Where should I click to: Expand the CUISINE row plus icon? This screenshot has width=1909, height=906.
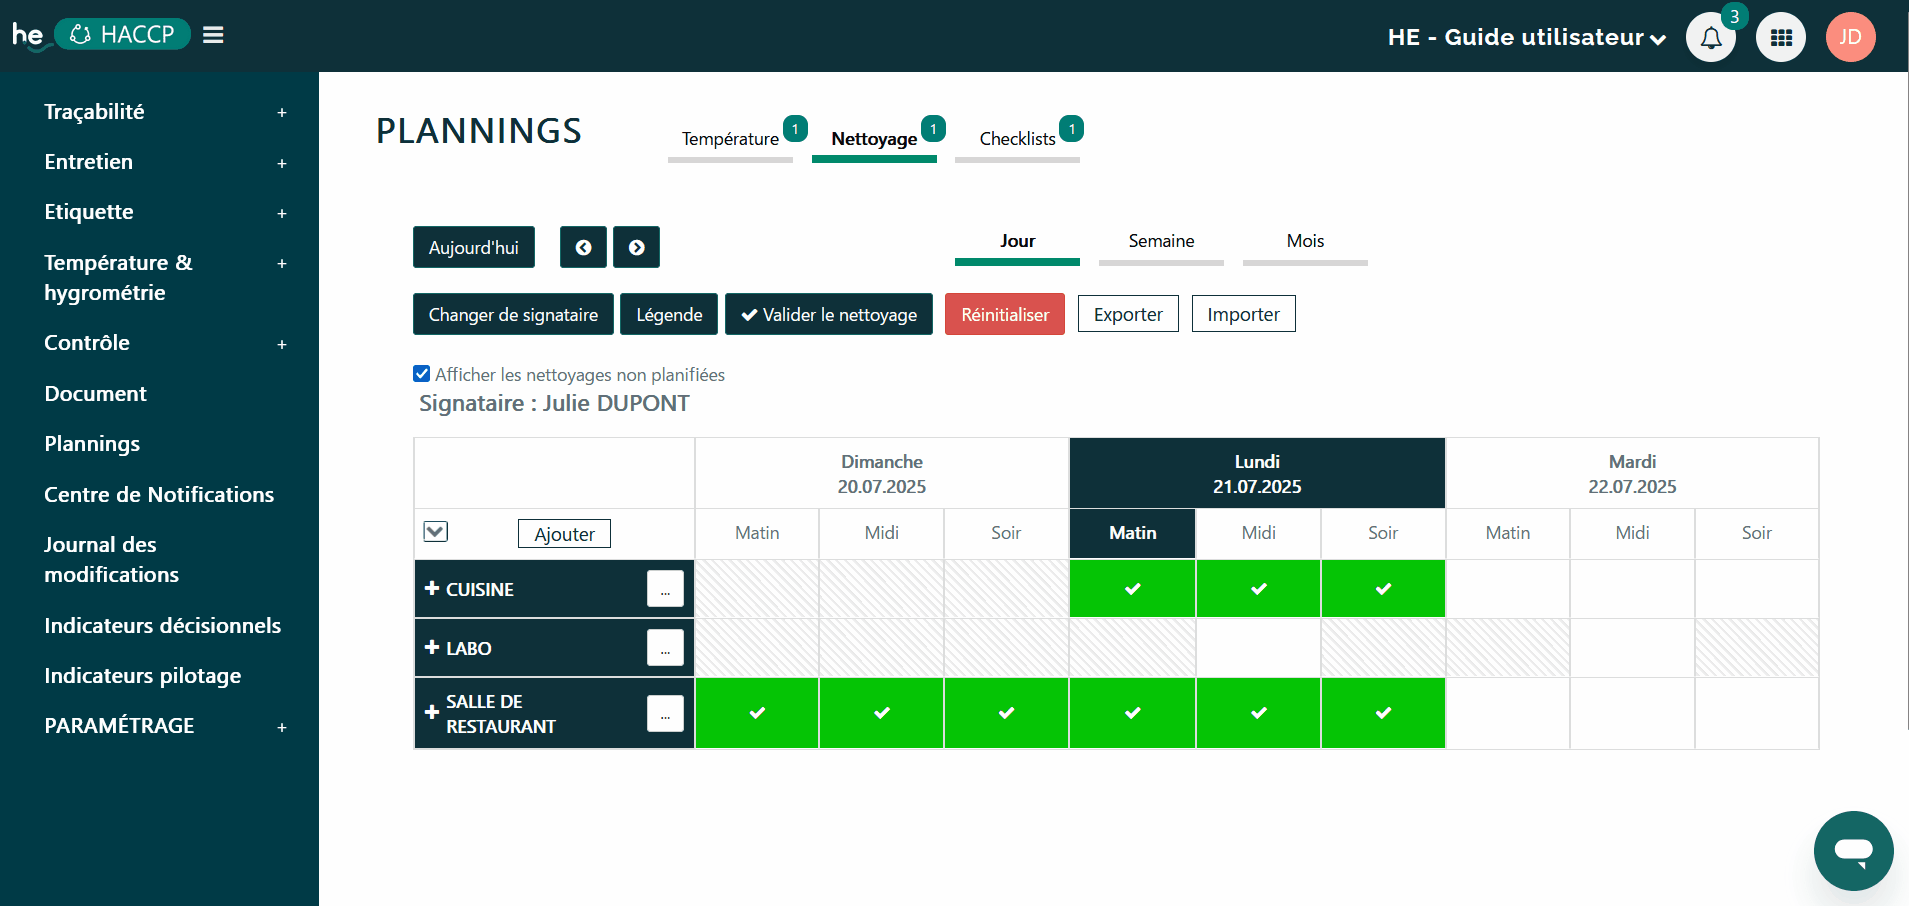click(x=432, y=588)
